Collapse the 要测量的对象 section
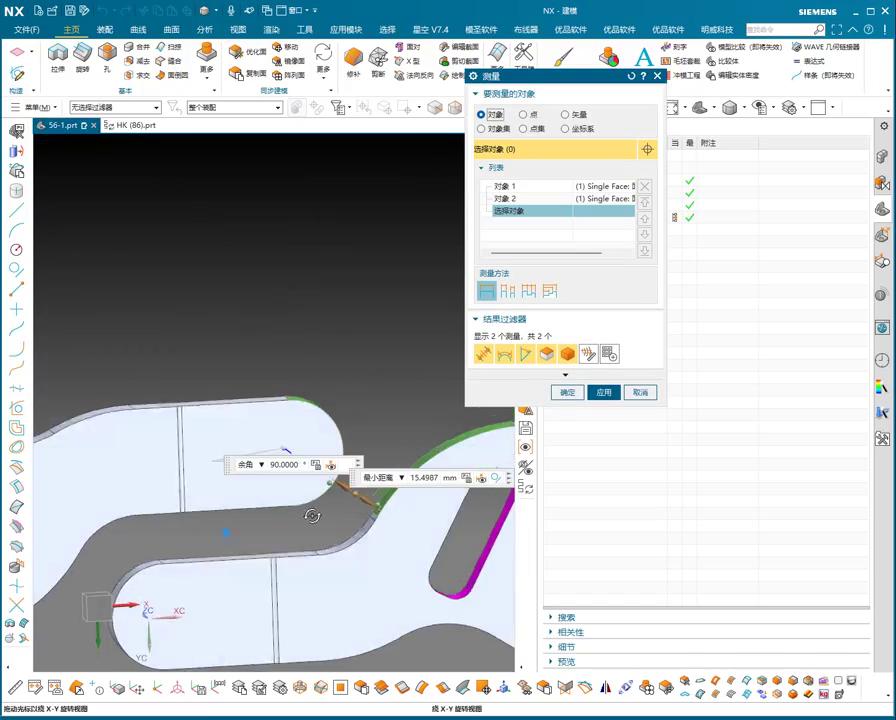This screenshot has height=720, width=896. click(477, 93)
